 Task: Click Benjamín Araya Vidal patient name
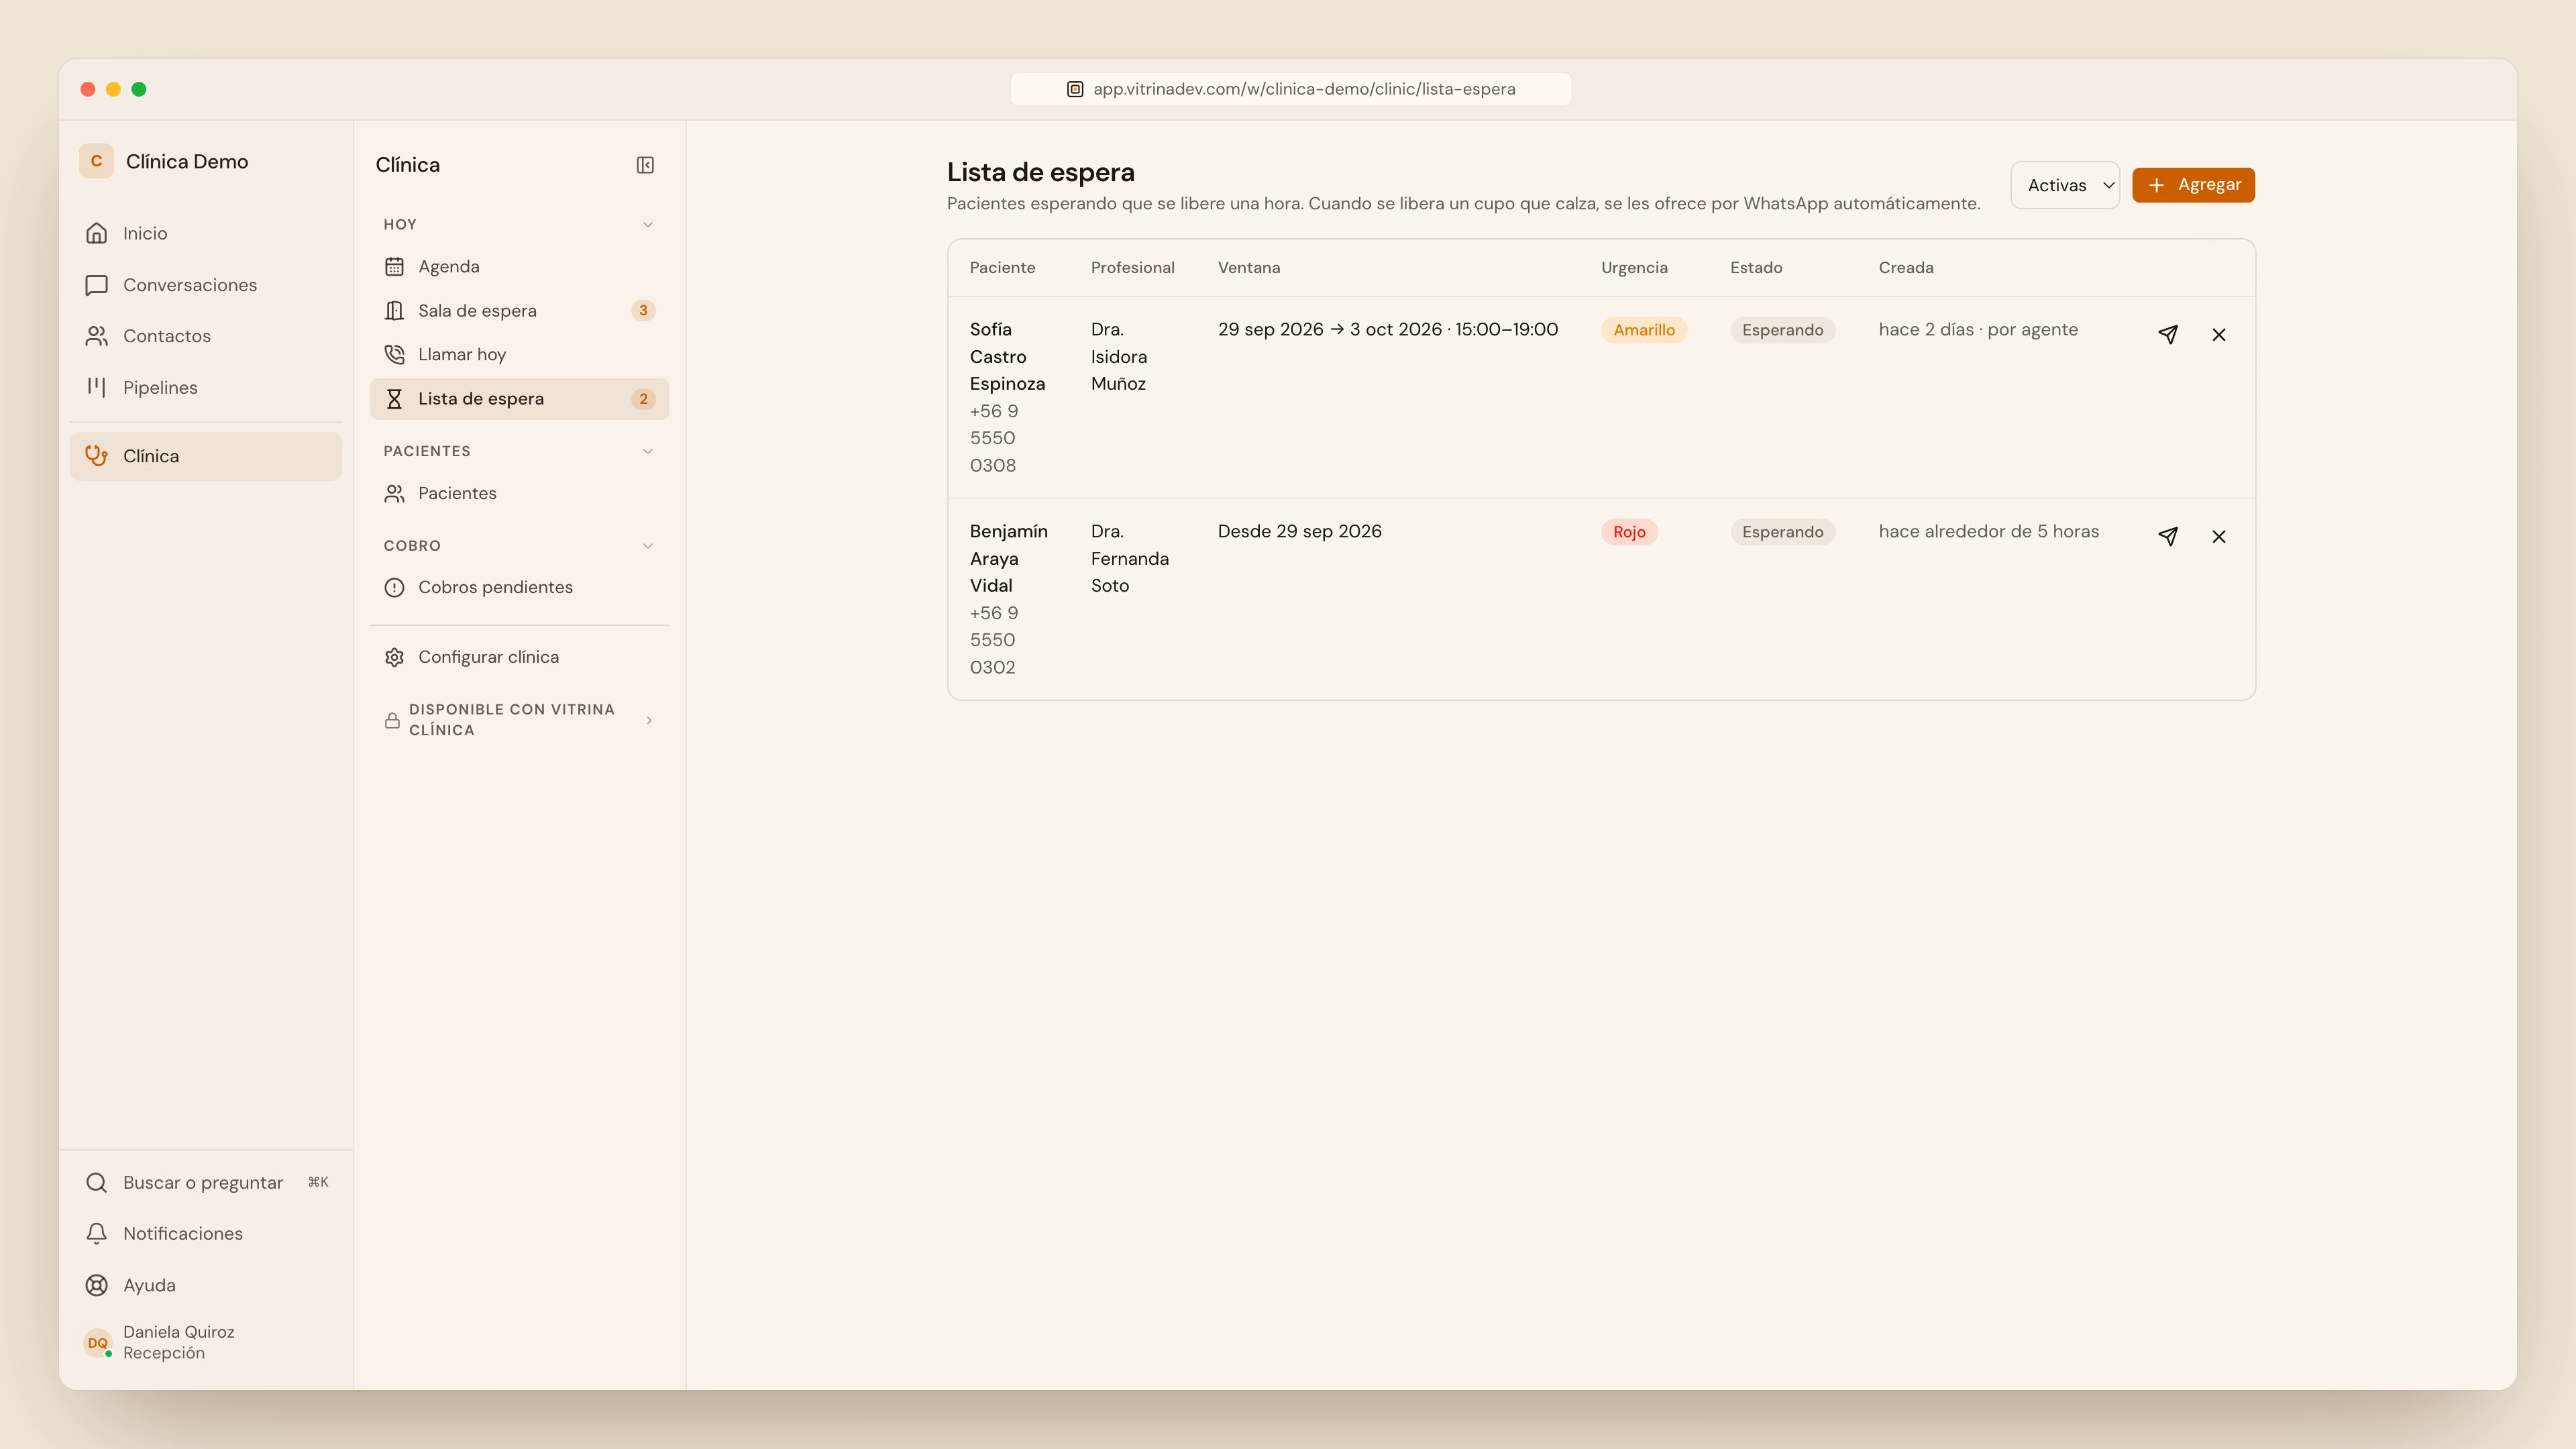coord(1008,559)
